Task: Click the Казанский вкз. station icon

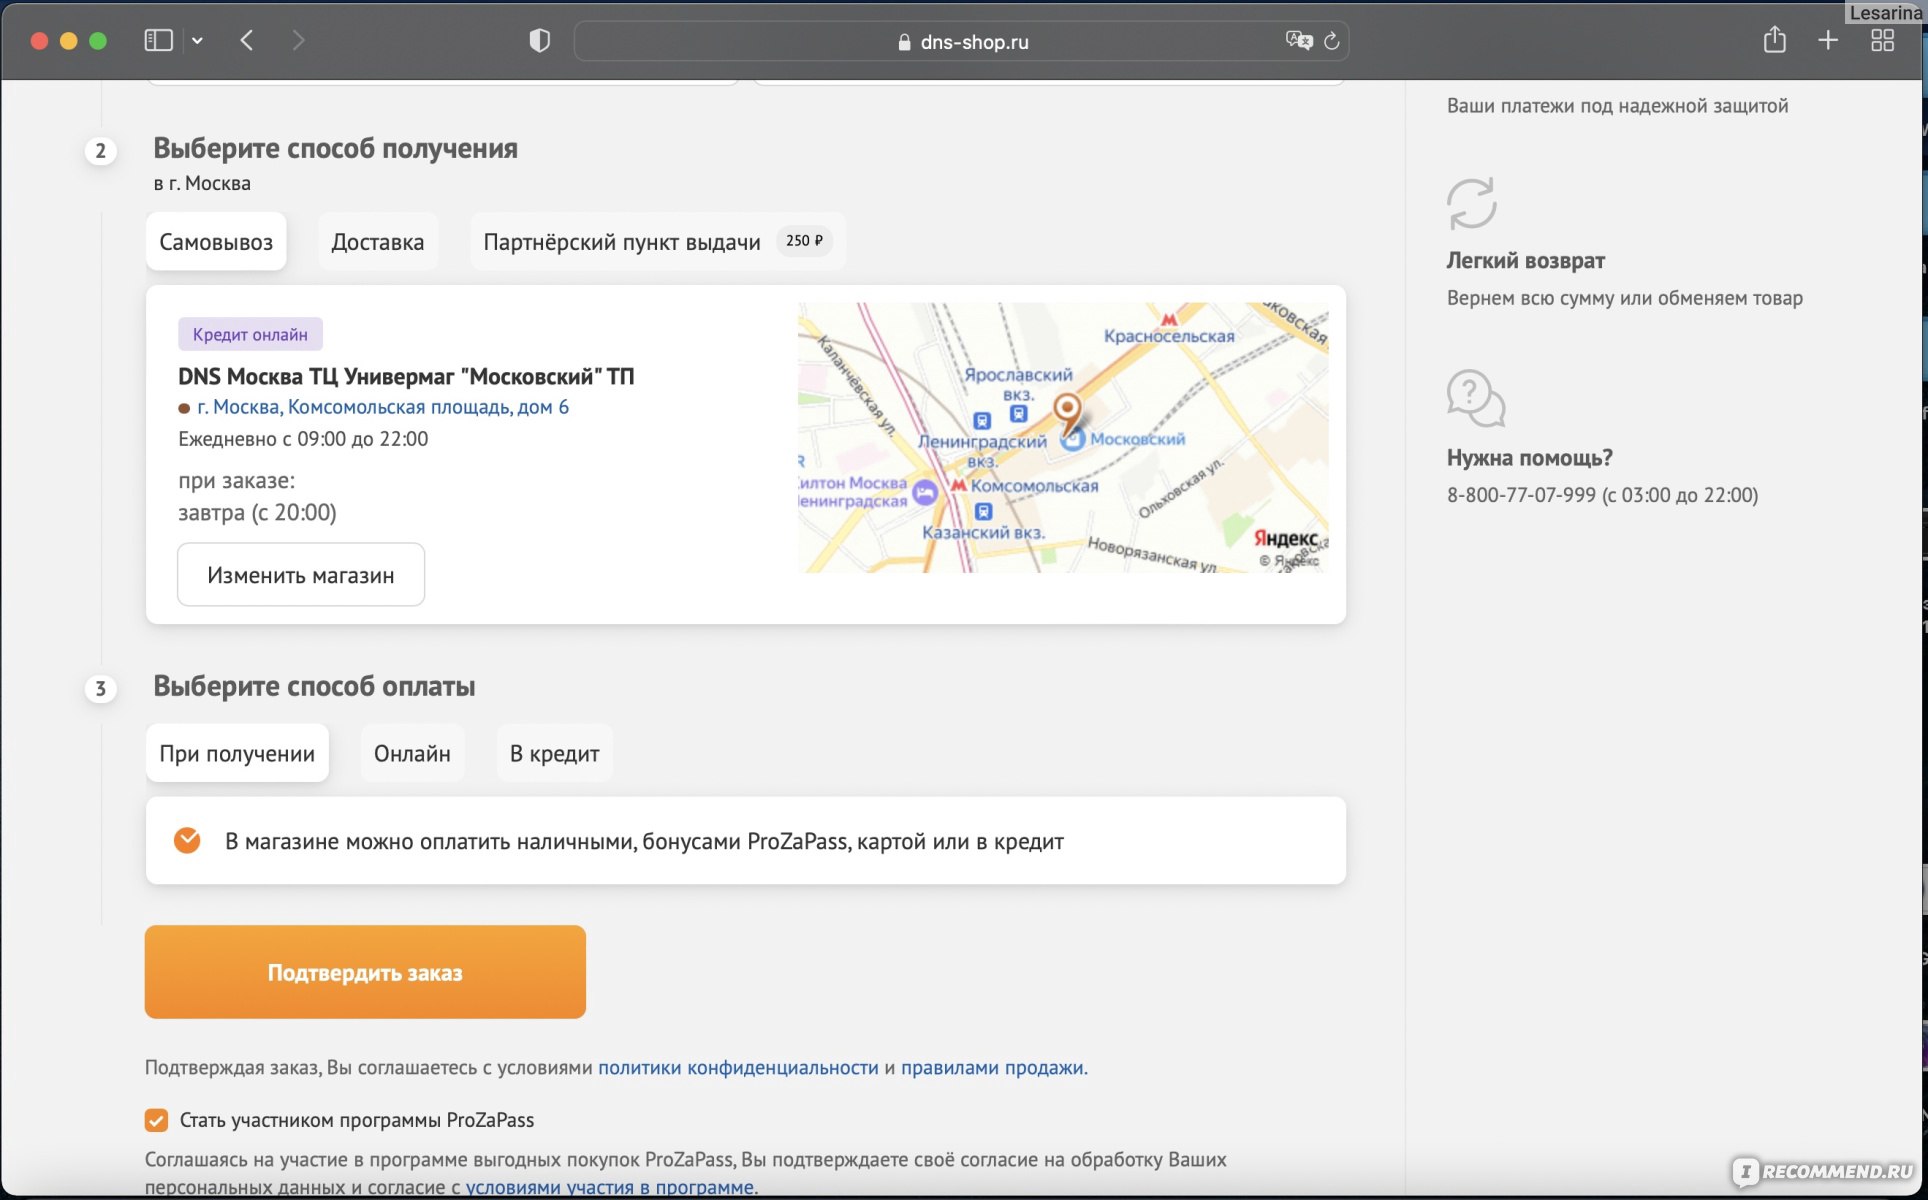Action: (x=984, y=511)
